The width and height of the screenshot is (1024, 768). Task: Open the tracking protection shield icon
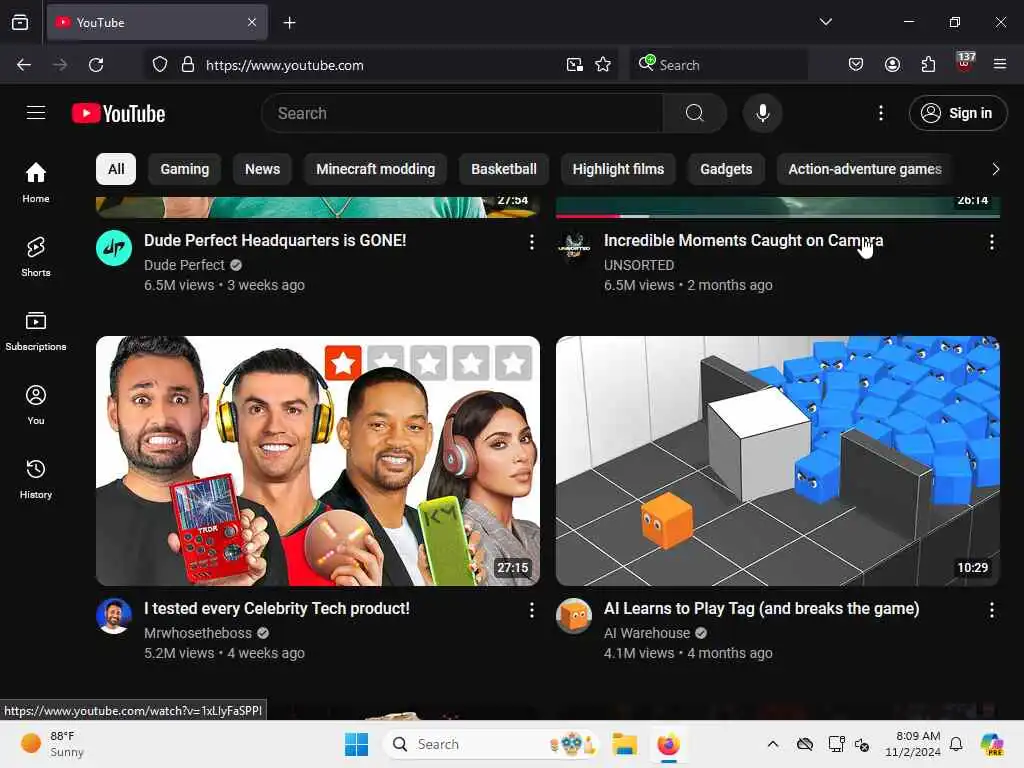160,65
